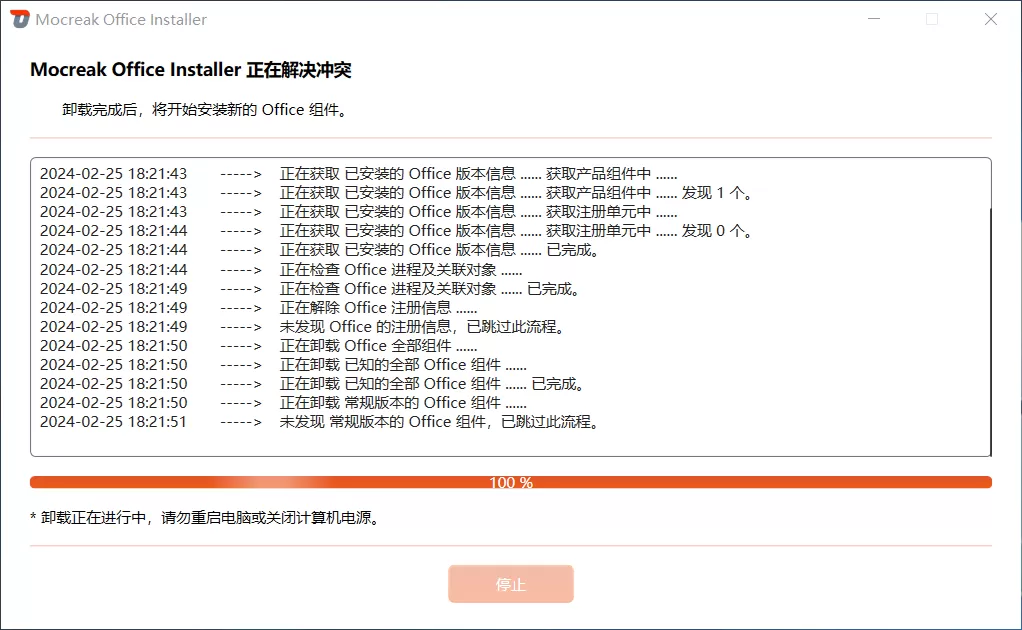The width and height of the screenshot is (1022, 630).
Task: Maximize the installer window
Action: (933, 18)
